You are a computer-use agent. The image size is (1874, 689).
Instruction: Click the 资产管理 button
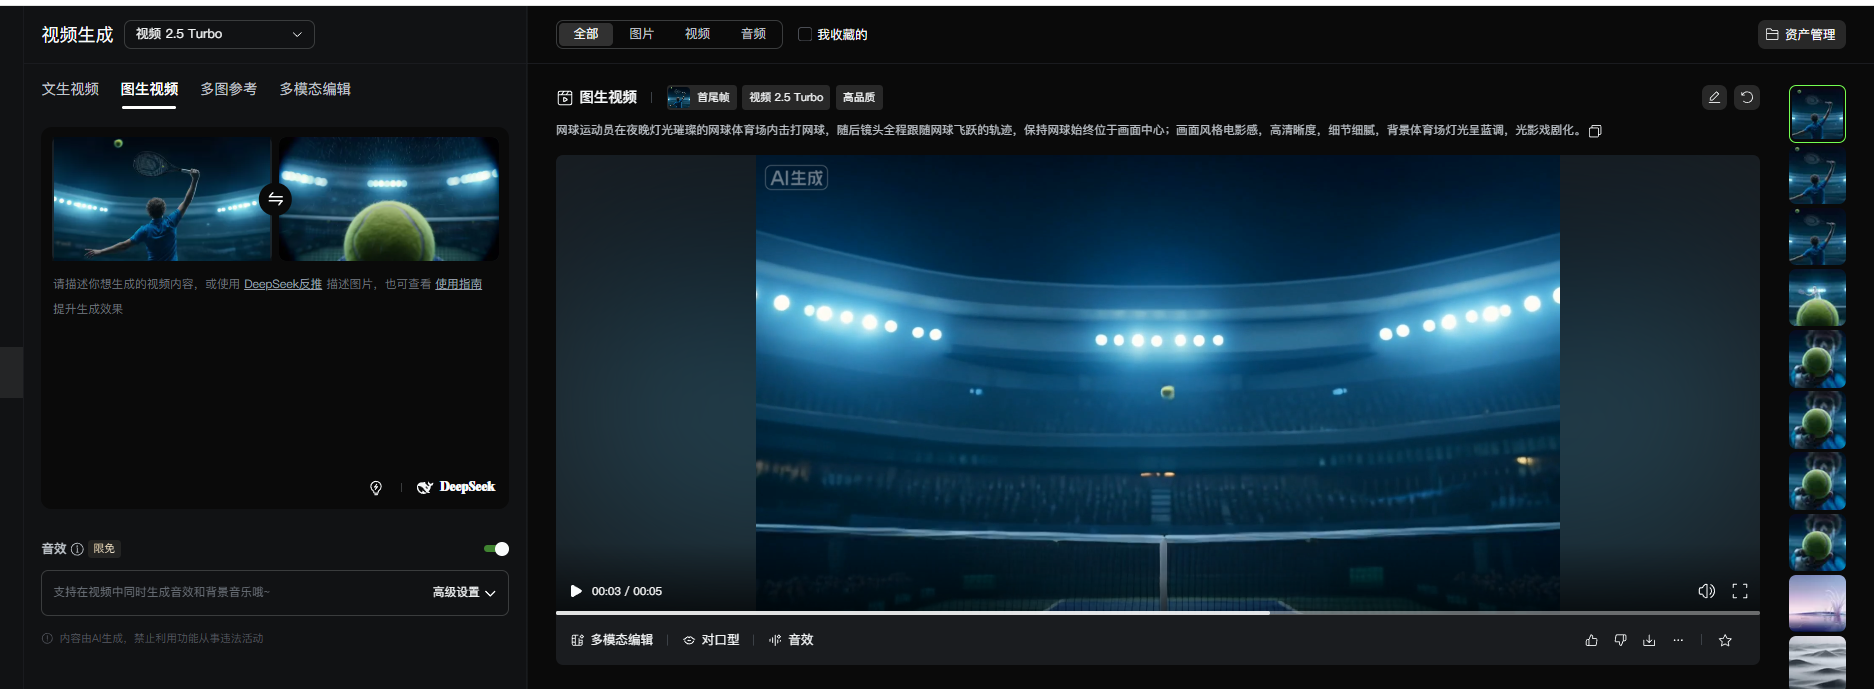click(x=1801, y=34)
